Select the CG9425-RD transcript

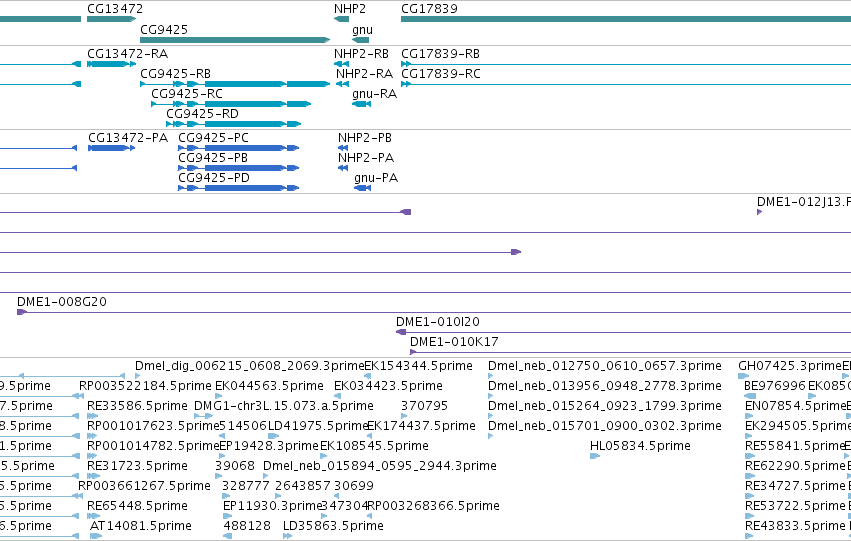pyautogui.click(x=233, y=124)
